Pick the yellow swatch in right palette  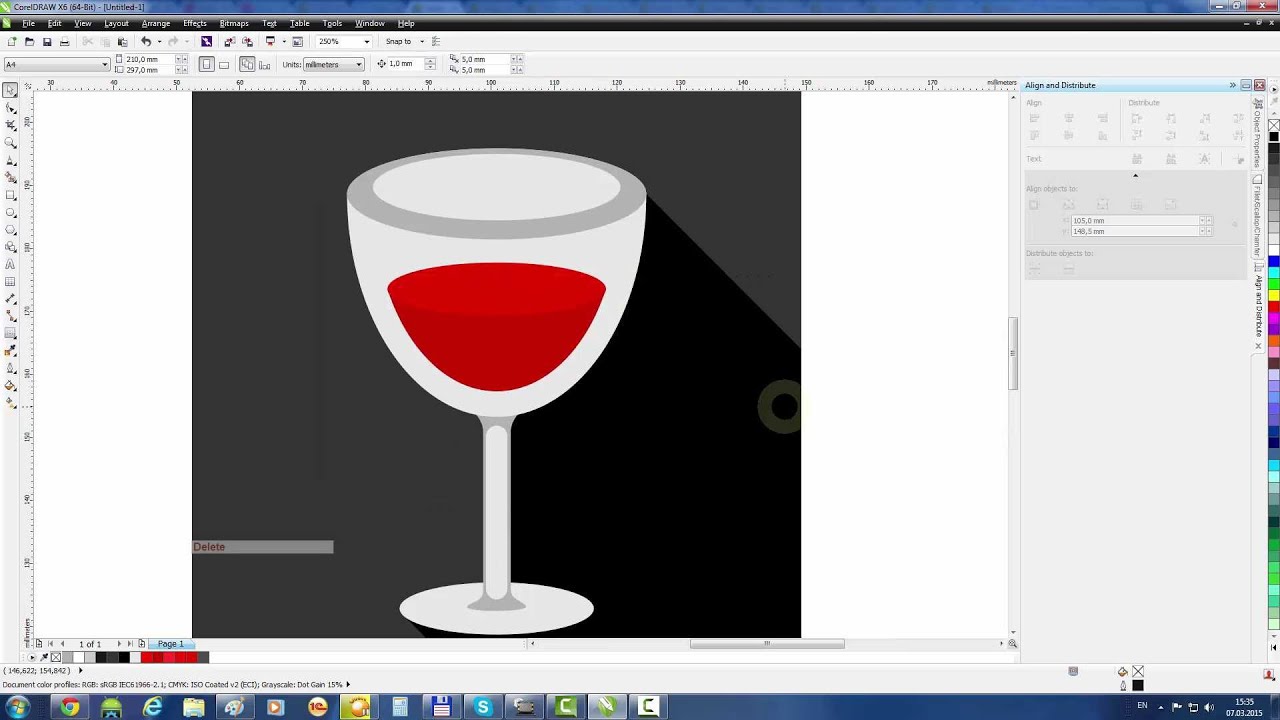[1274, 295]
